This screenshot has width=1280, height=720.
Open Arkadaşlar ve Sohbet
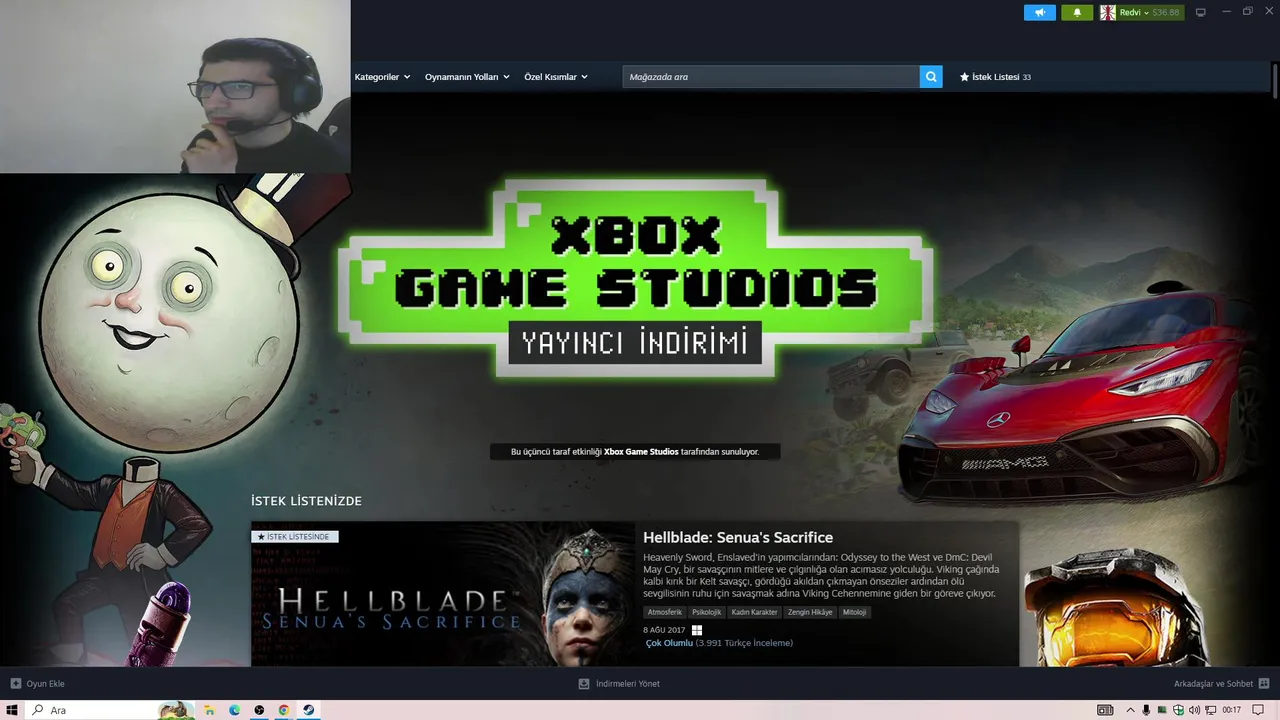coord(1213,684)
